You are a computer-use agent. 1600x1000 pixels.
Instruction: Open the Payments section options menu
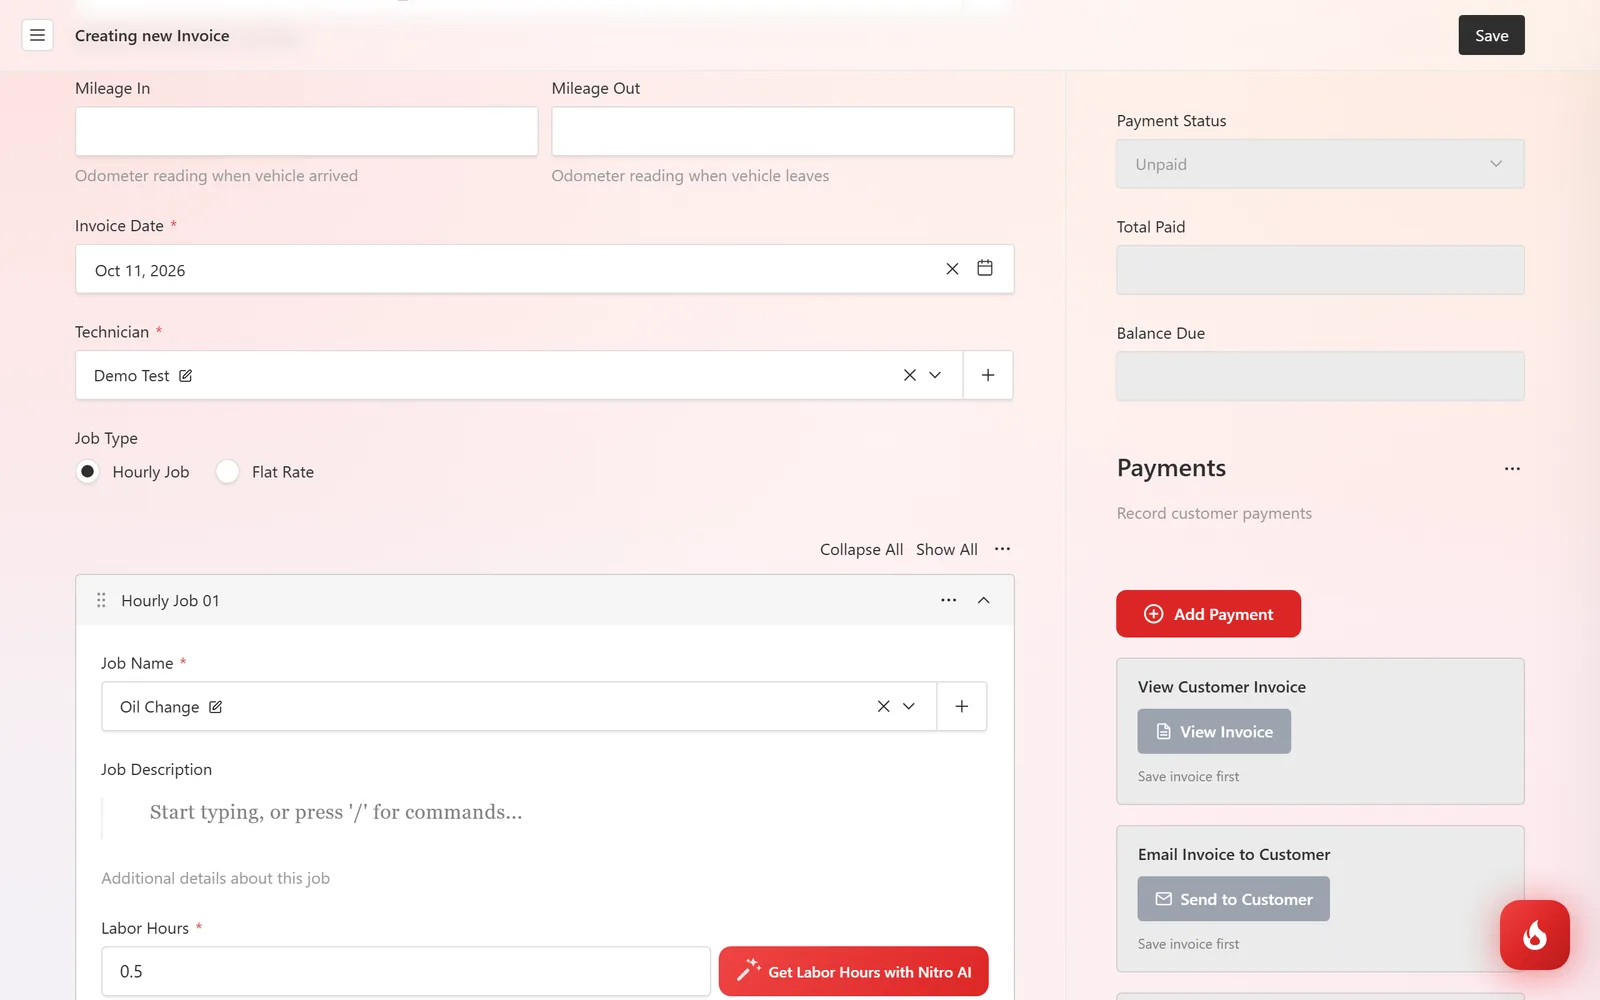[1512, 468]
